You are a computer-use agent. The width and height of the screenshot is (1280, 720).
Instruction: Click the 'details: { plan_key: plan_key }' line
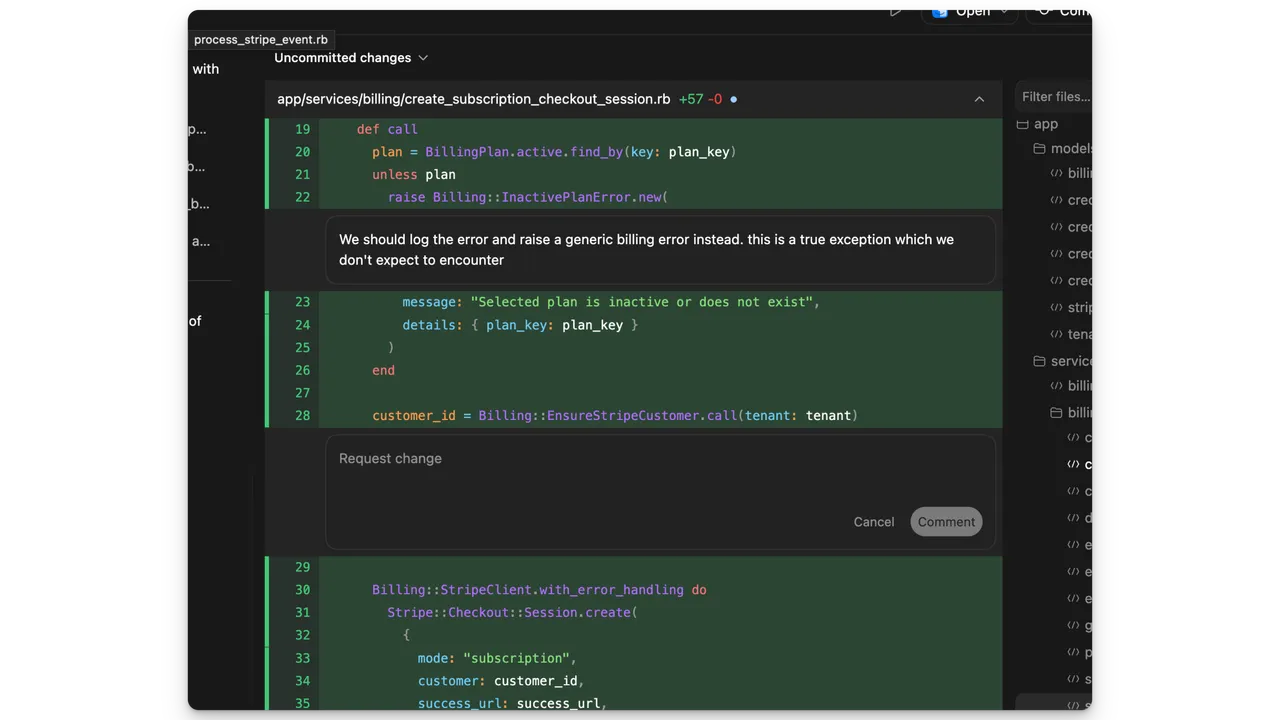520,325
